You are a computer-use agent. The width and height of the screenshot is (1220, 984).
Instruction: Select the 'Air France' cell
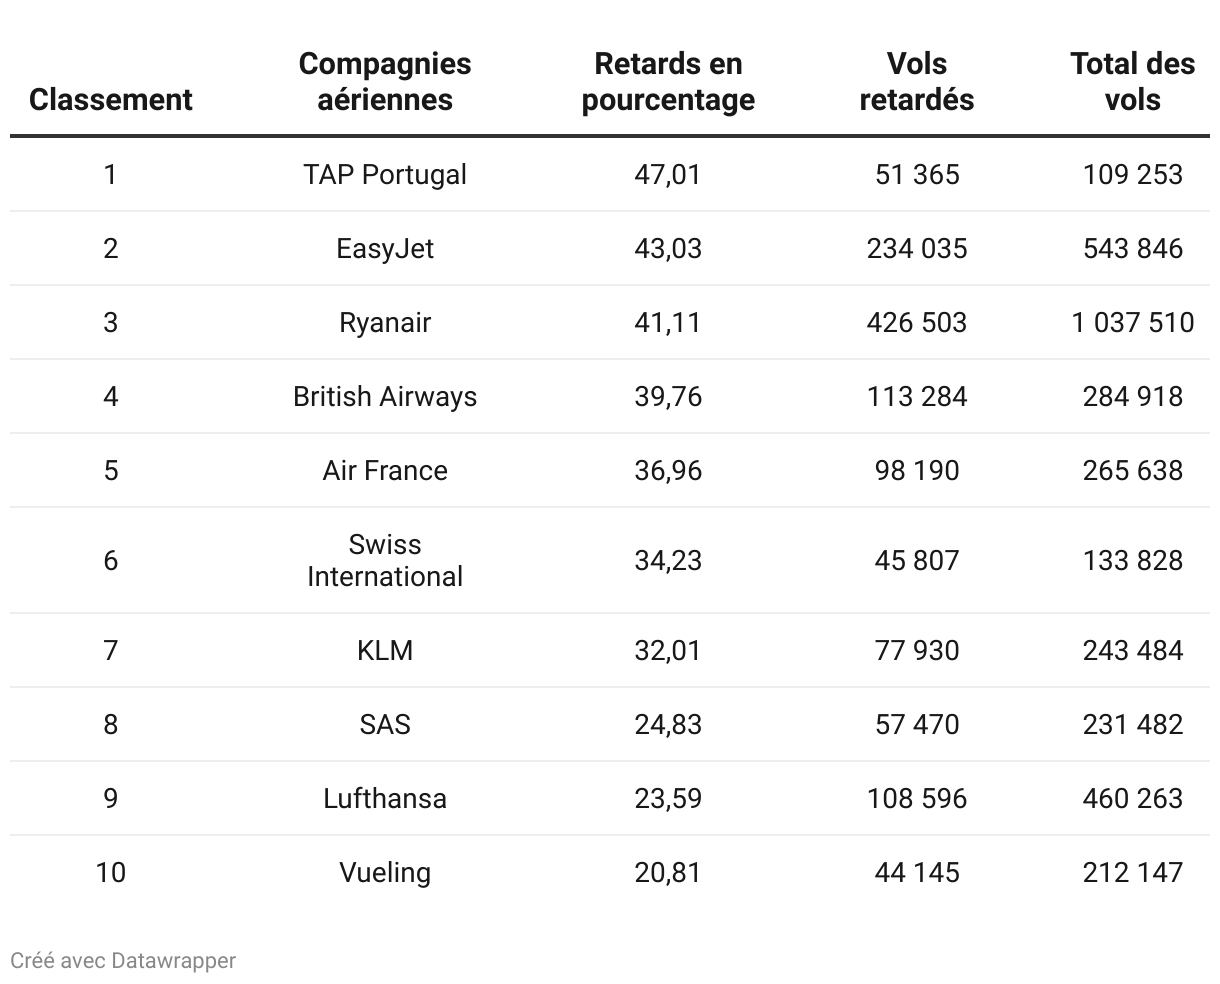[x=385, y=471]
